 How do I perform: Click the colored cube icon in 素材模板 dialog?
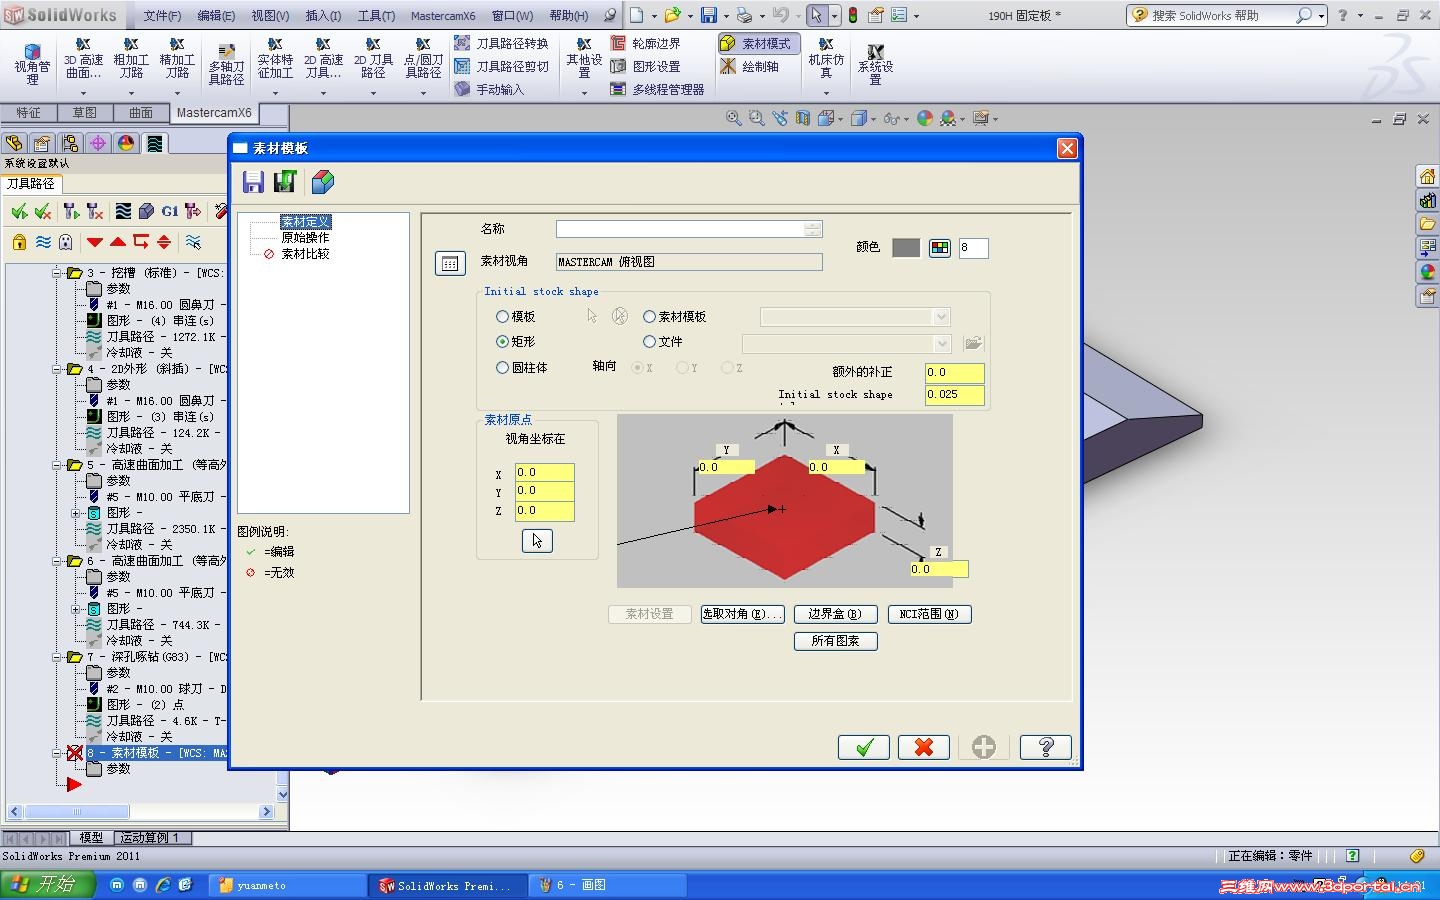pyautogui.click(x=322, y=181)
